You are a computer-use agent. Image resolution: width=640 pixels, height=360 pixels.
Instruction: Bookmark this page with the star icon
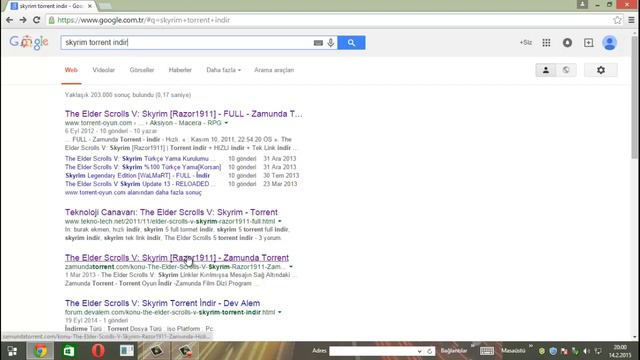[x=617, y=20]
